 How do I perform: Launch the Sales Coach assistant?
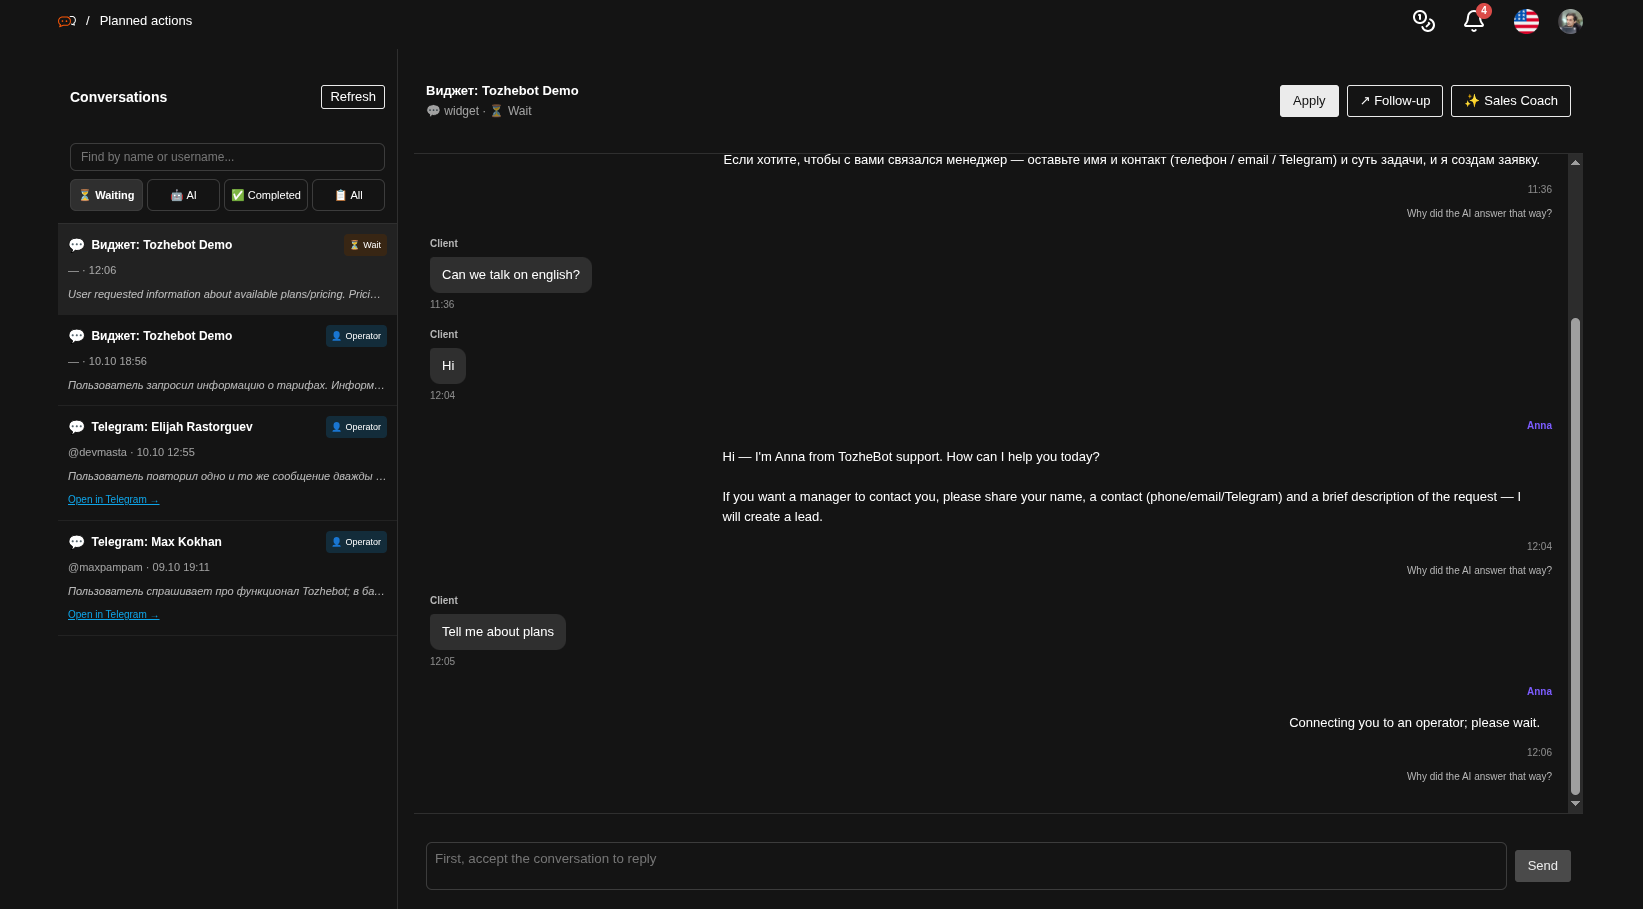pos(1511,101)
